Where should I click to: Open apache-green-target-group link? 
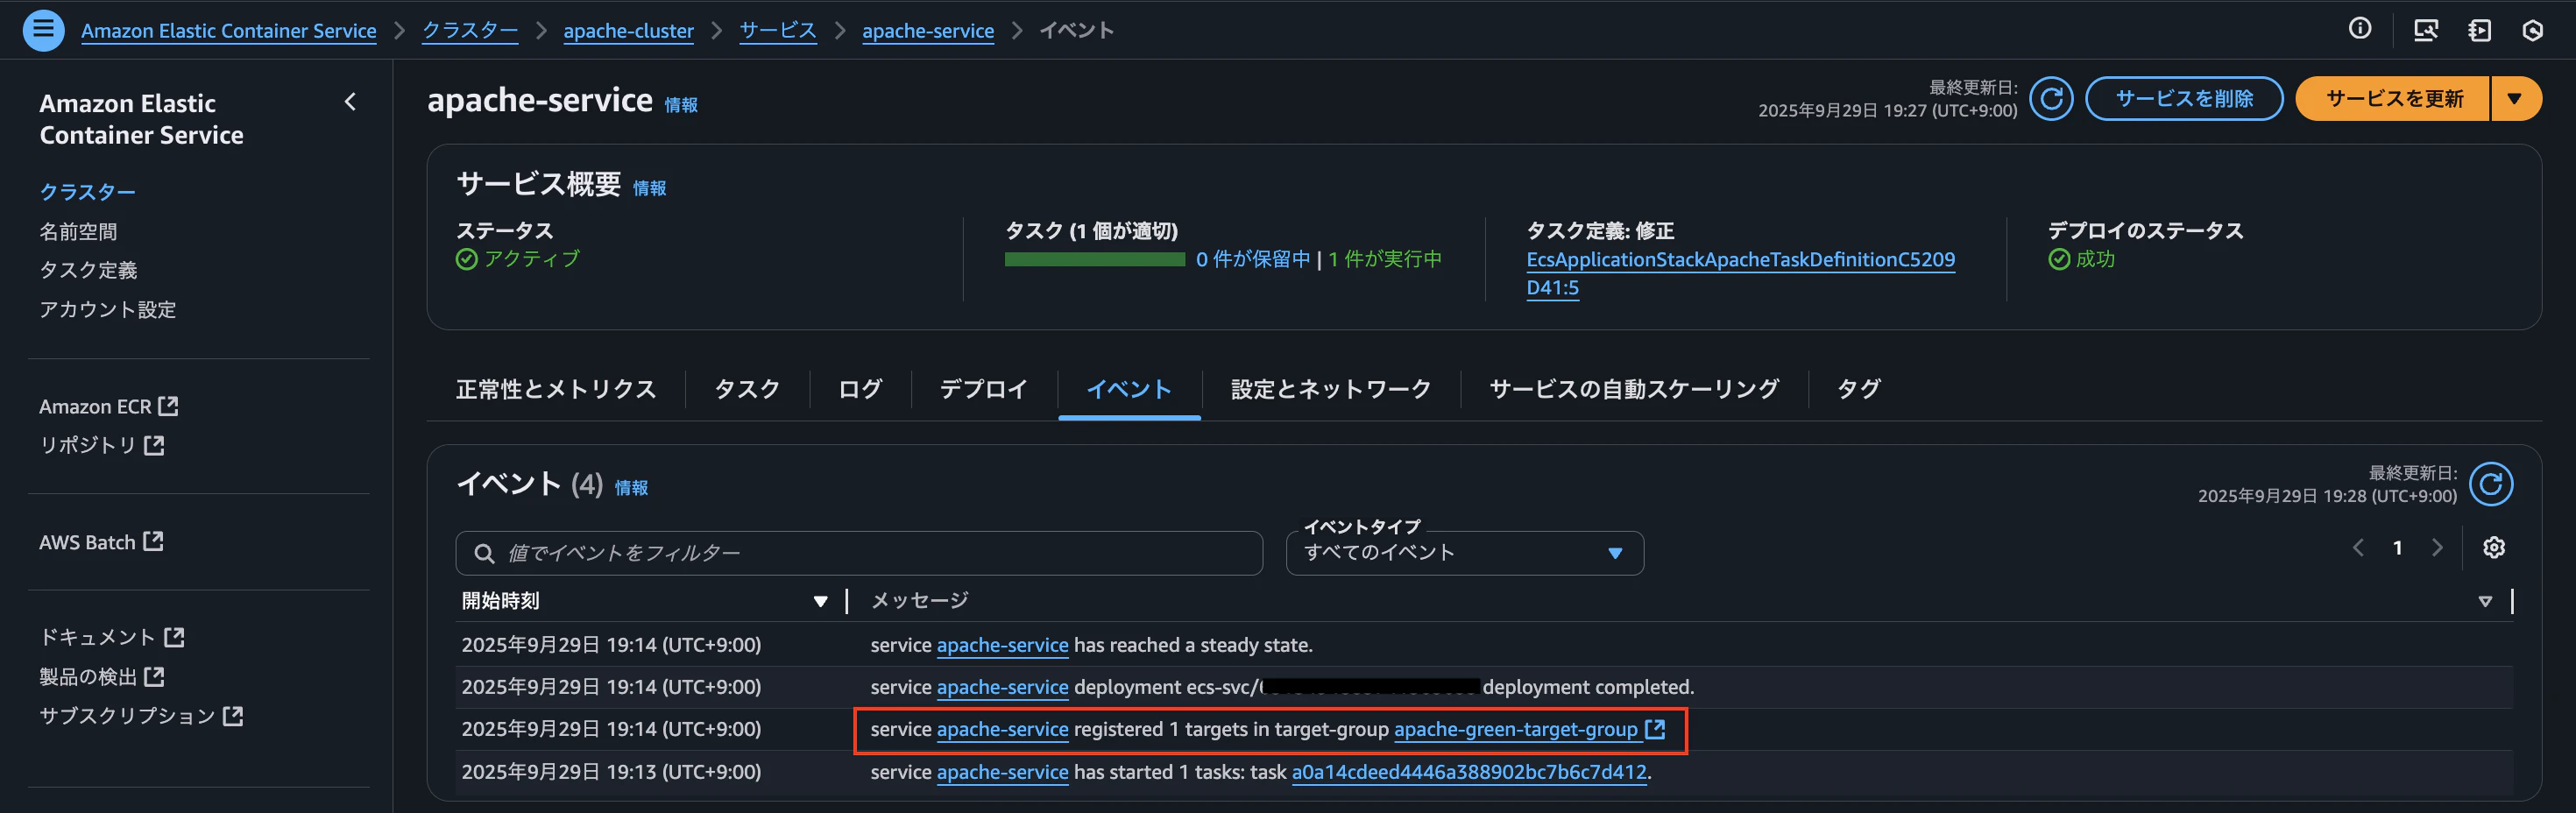pos(1515,729)
